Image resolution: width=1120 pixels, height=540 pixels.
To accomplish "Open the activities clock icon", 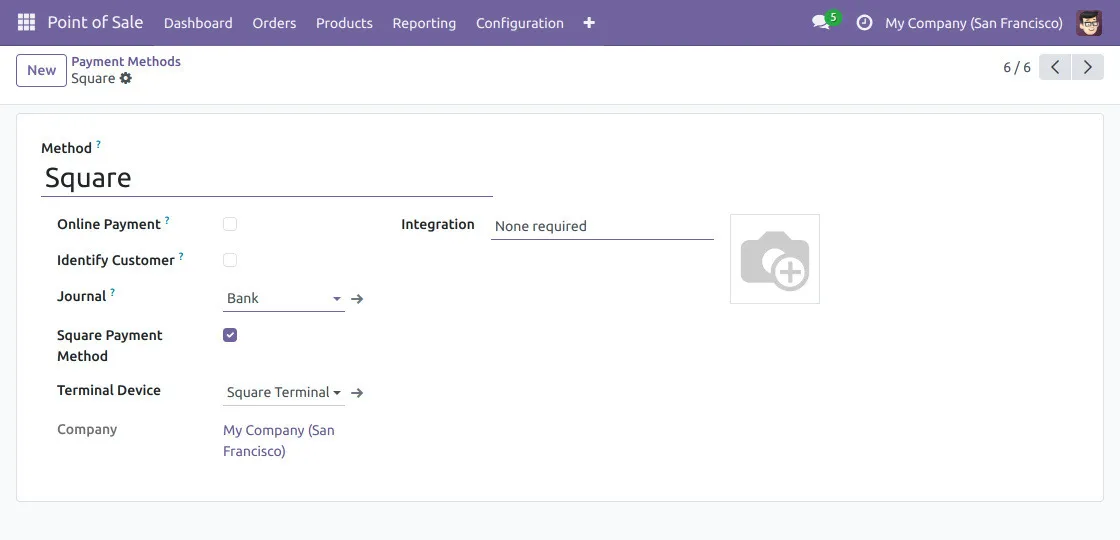I will click(x=864, y=23).
